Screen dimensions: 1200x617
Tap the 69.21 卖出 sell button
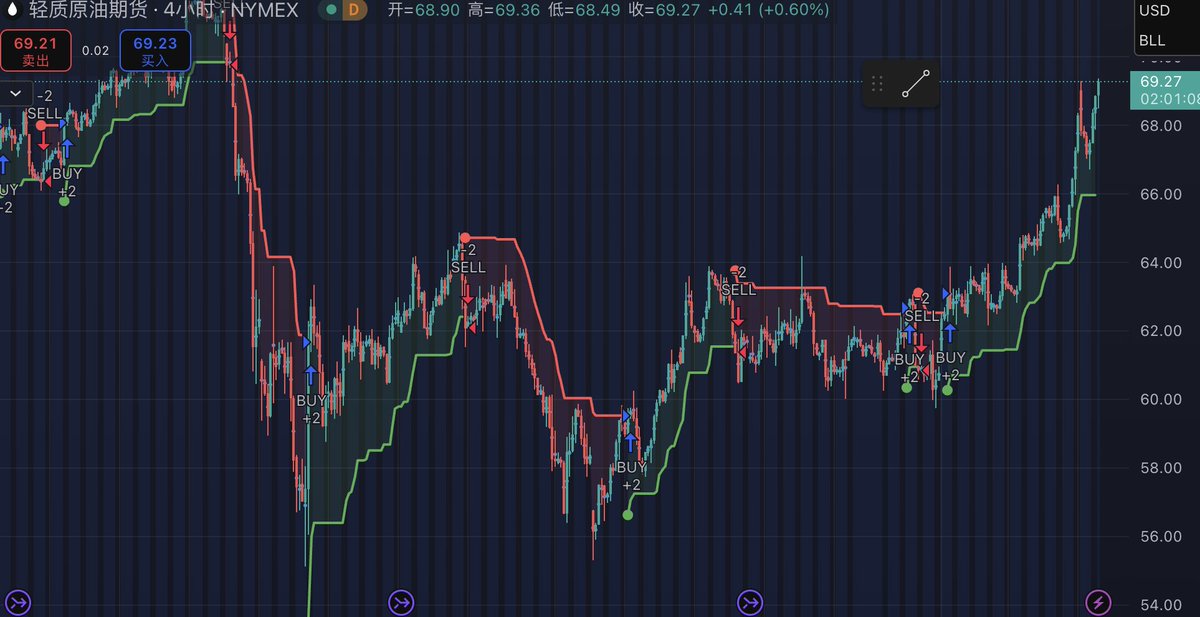[35, 51]
